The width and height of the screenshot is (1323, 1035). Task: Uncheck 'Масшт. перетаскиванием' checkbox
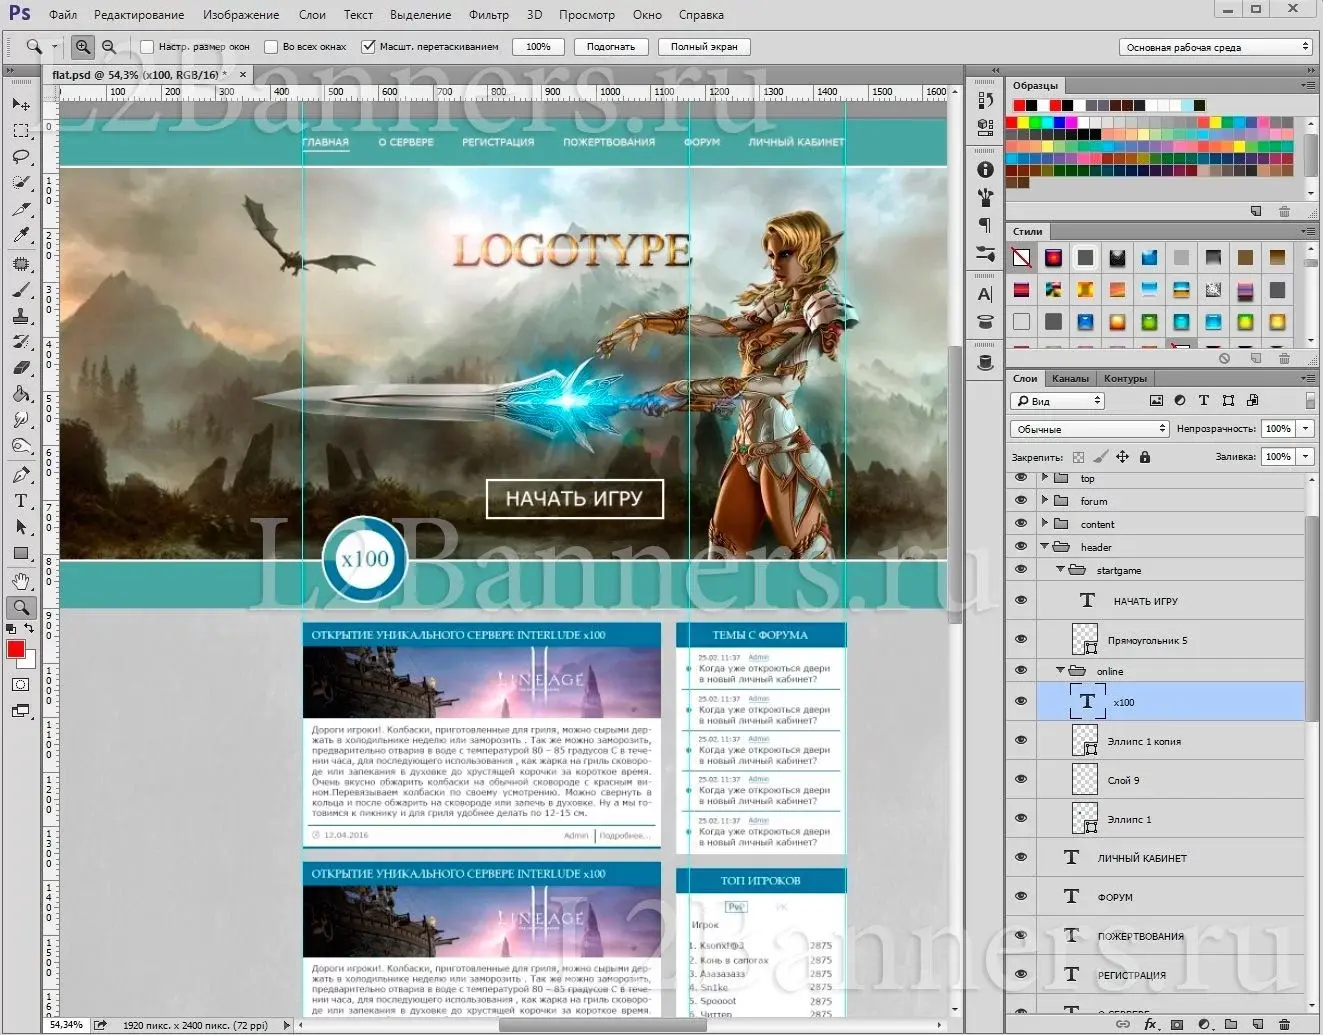click(x=368, y=46)
